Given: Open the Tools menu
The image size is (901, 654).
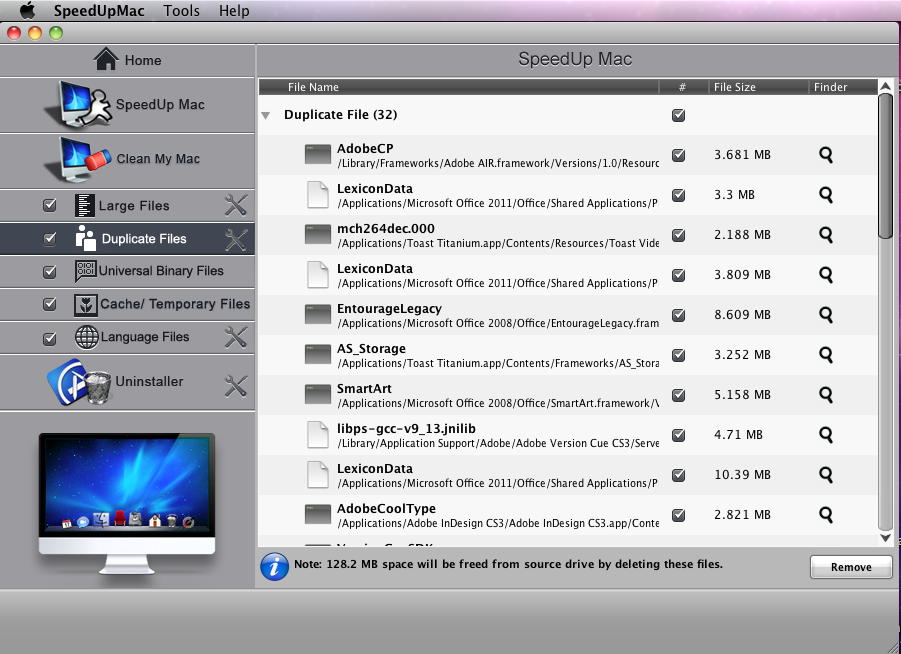Looking at the screenshot, I should pos(181,10).
